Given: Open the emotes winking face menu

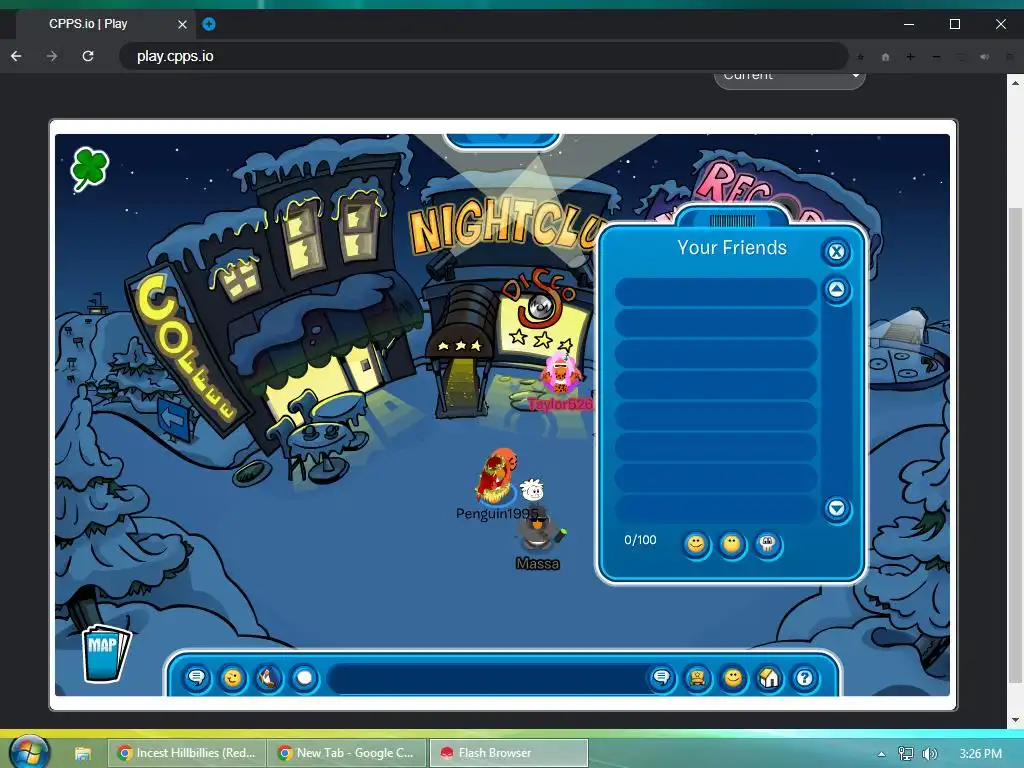Looking at the screenshot, I should point(232,678).
